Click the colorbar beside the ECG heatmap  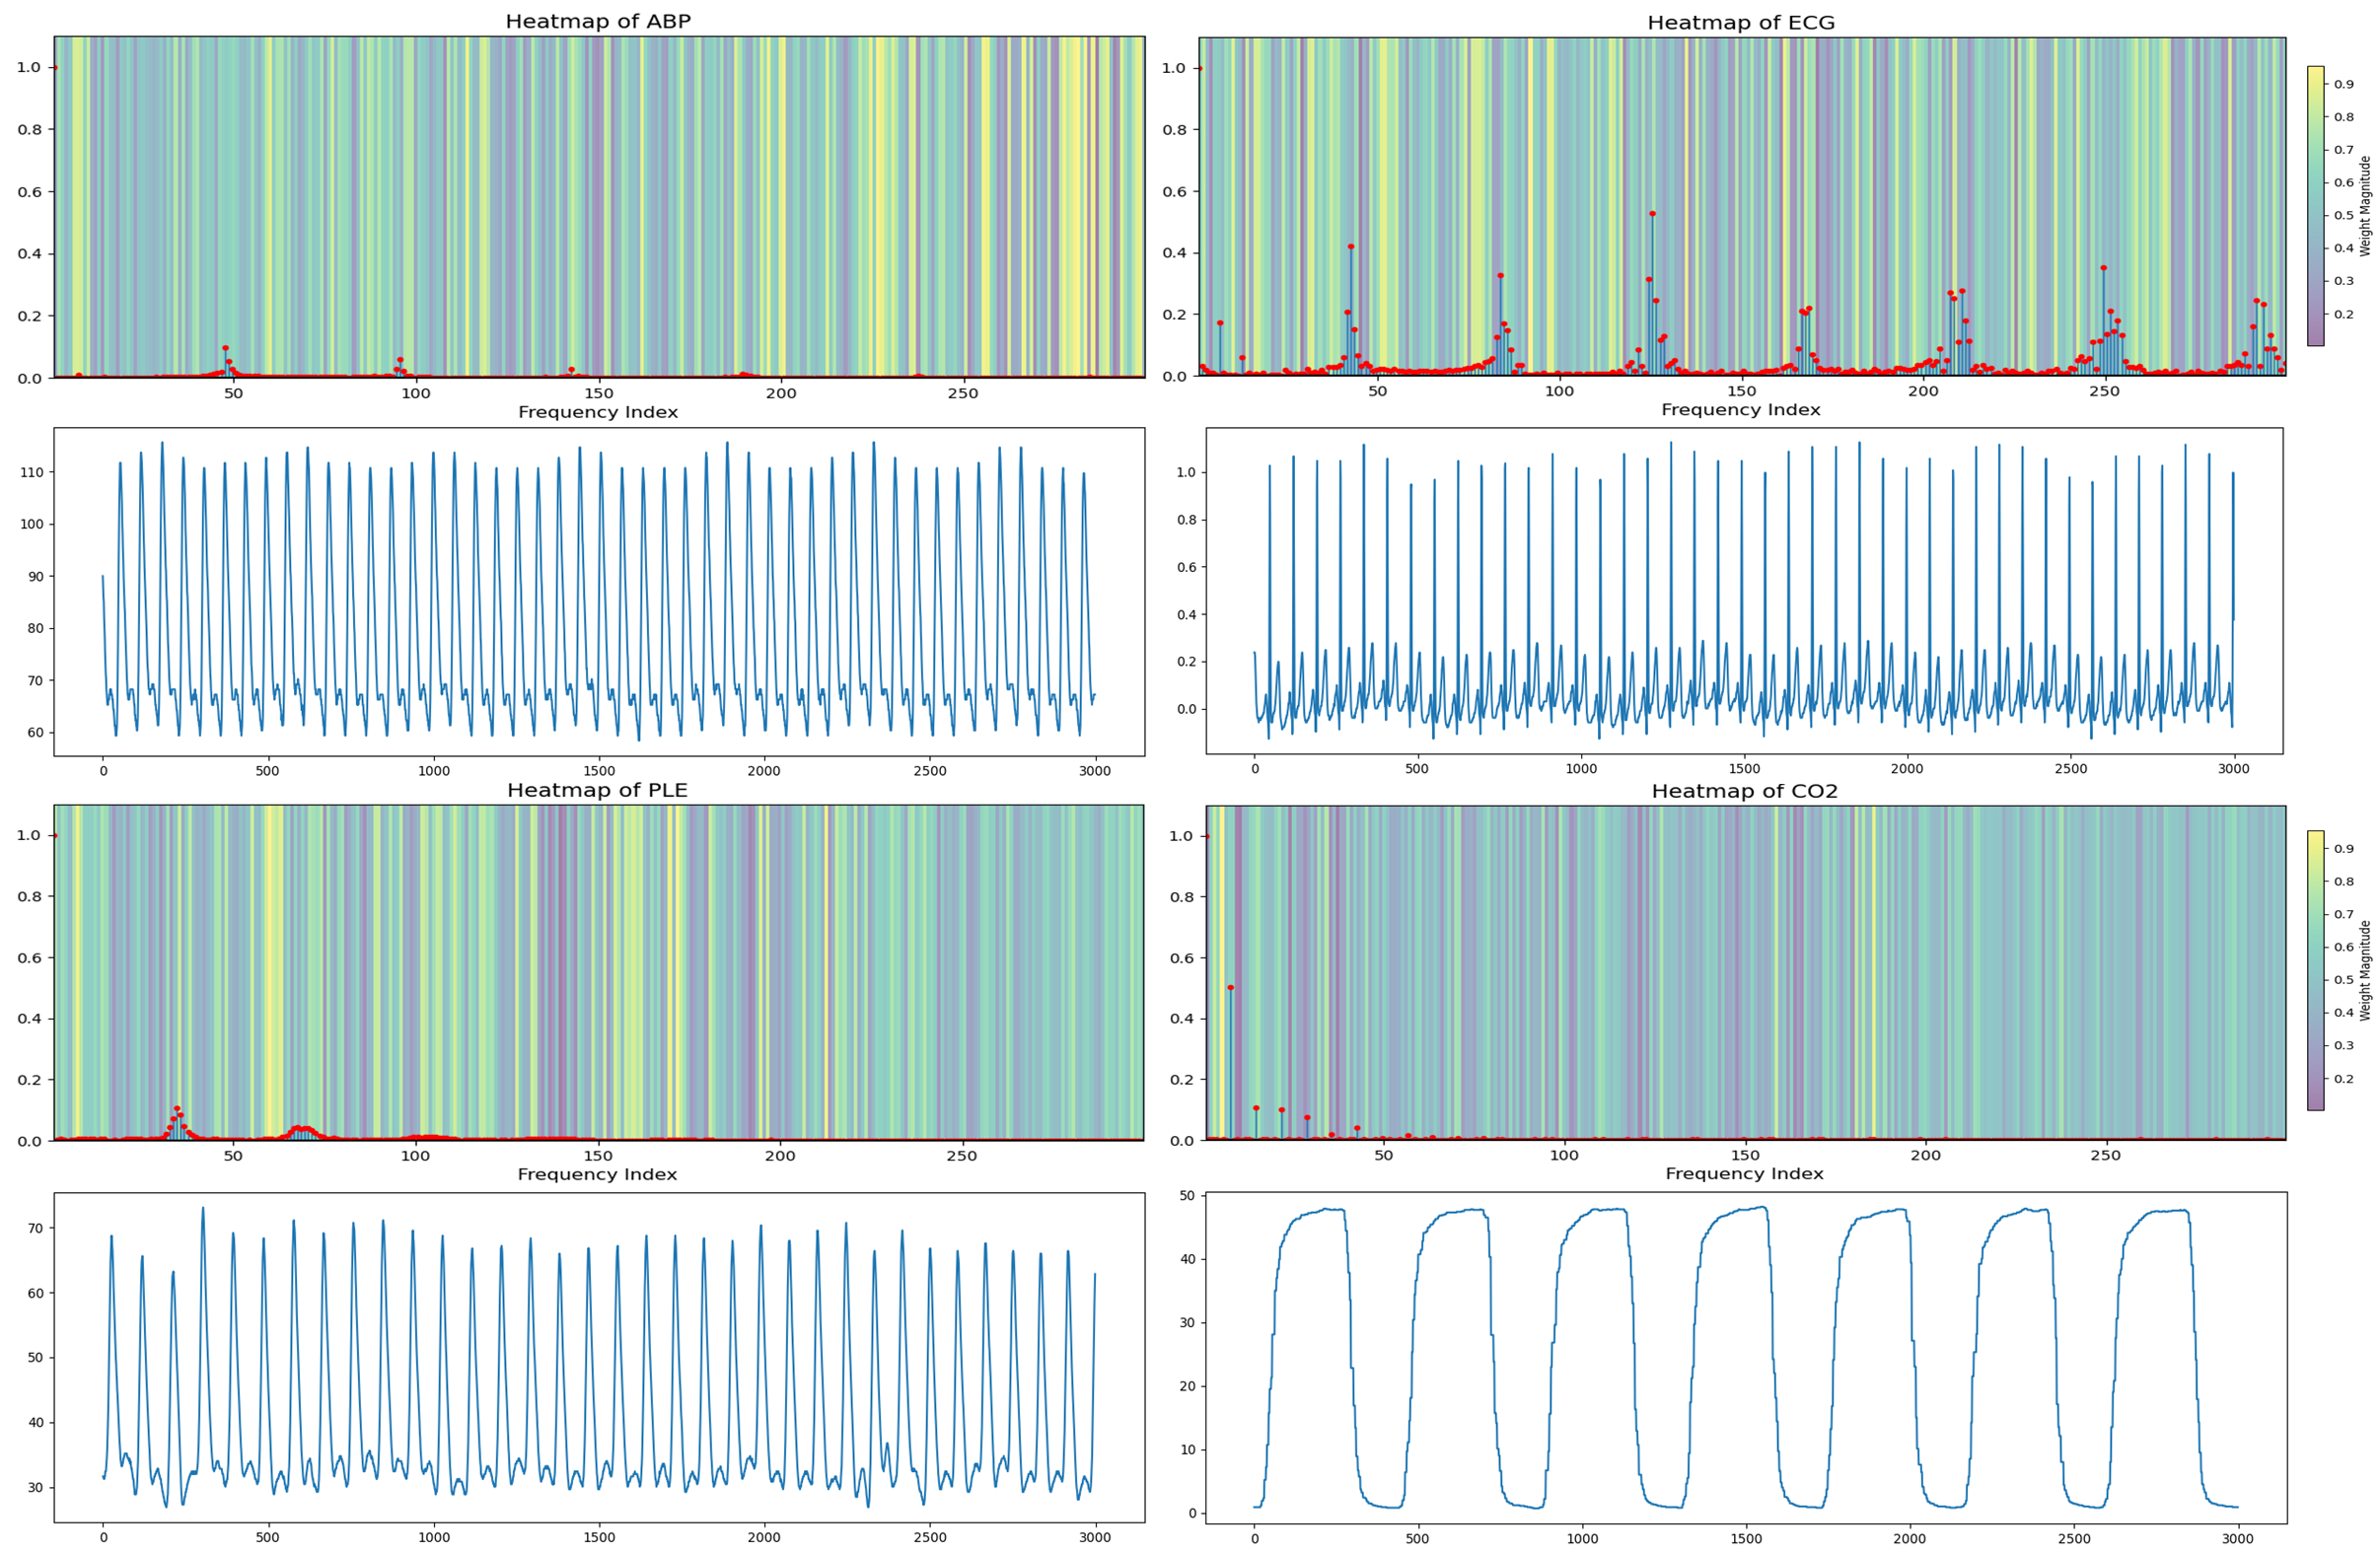click(x=2315, y=205)
